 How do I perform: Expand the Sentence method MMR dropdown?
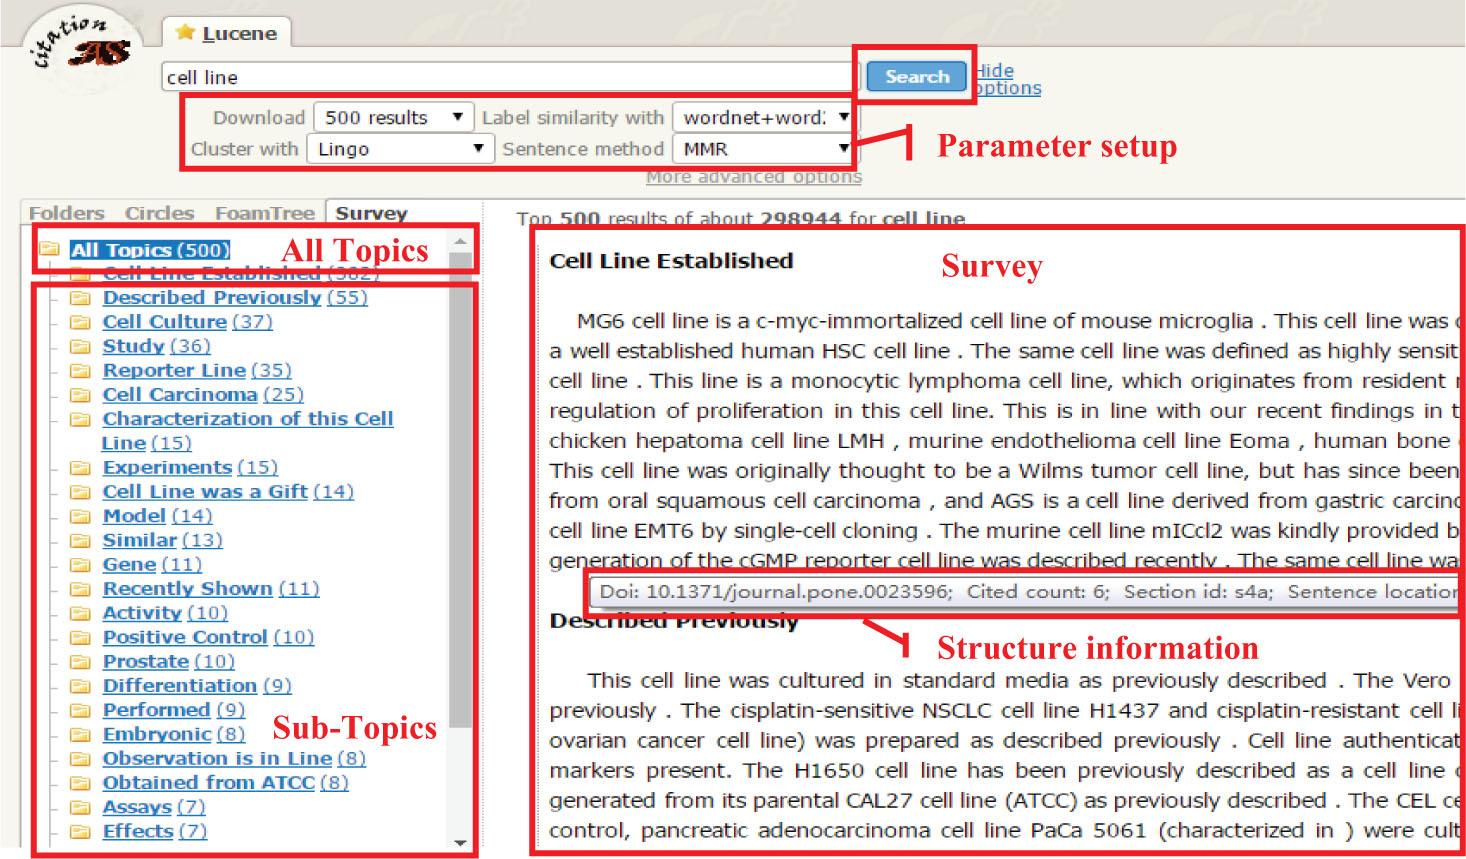point(762,149)
